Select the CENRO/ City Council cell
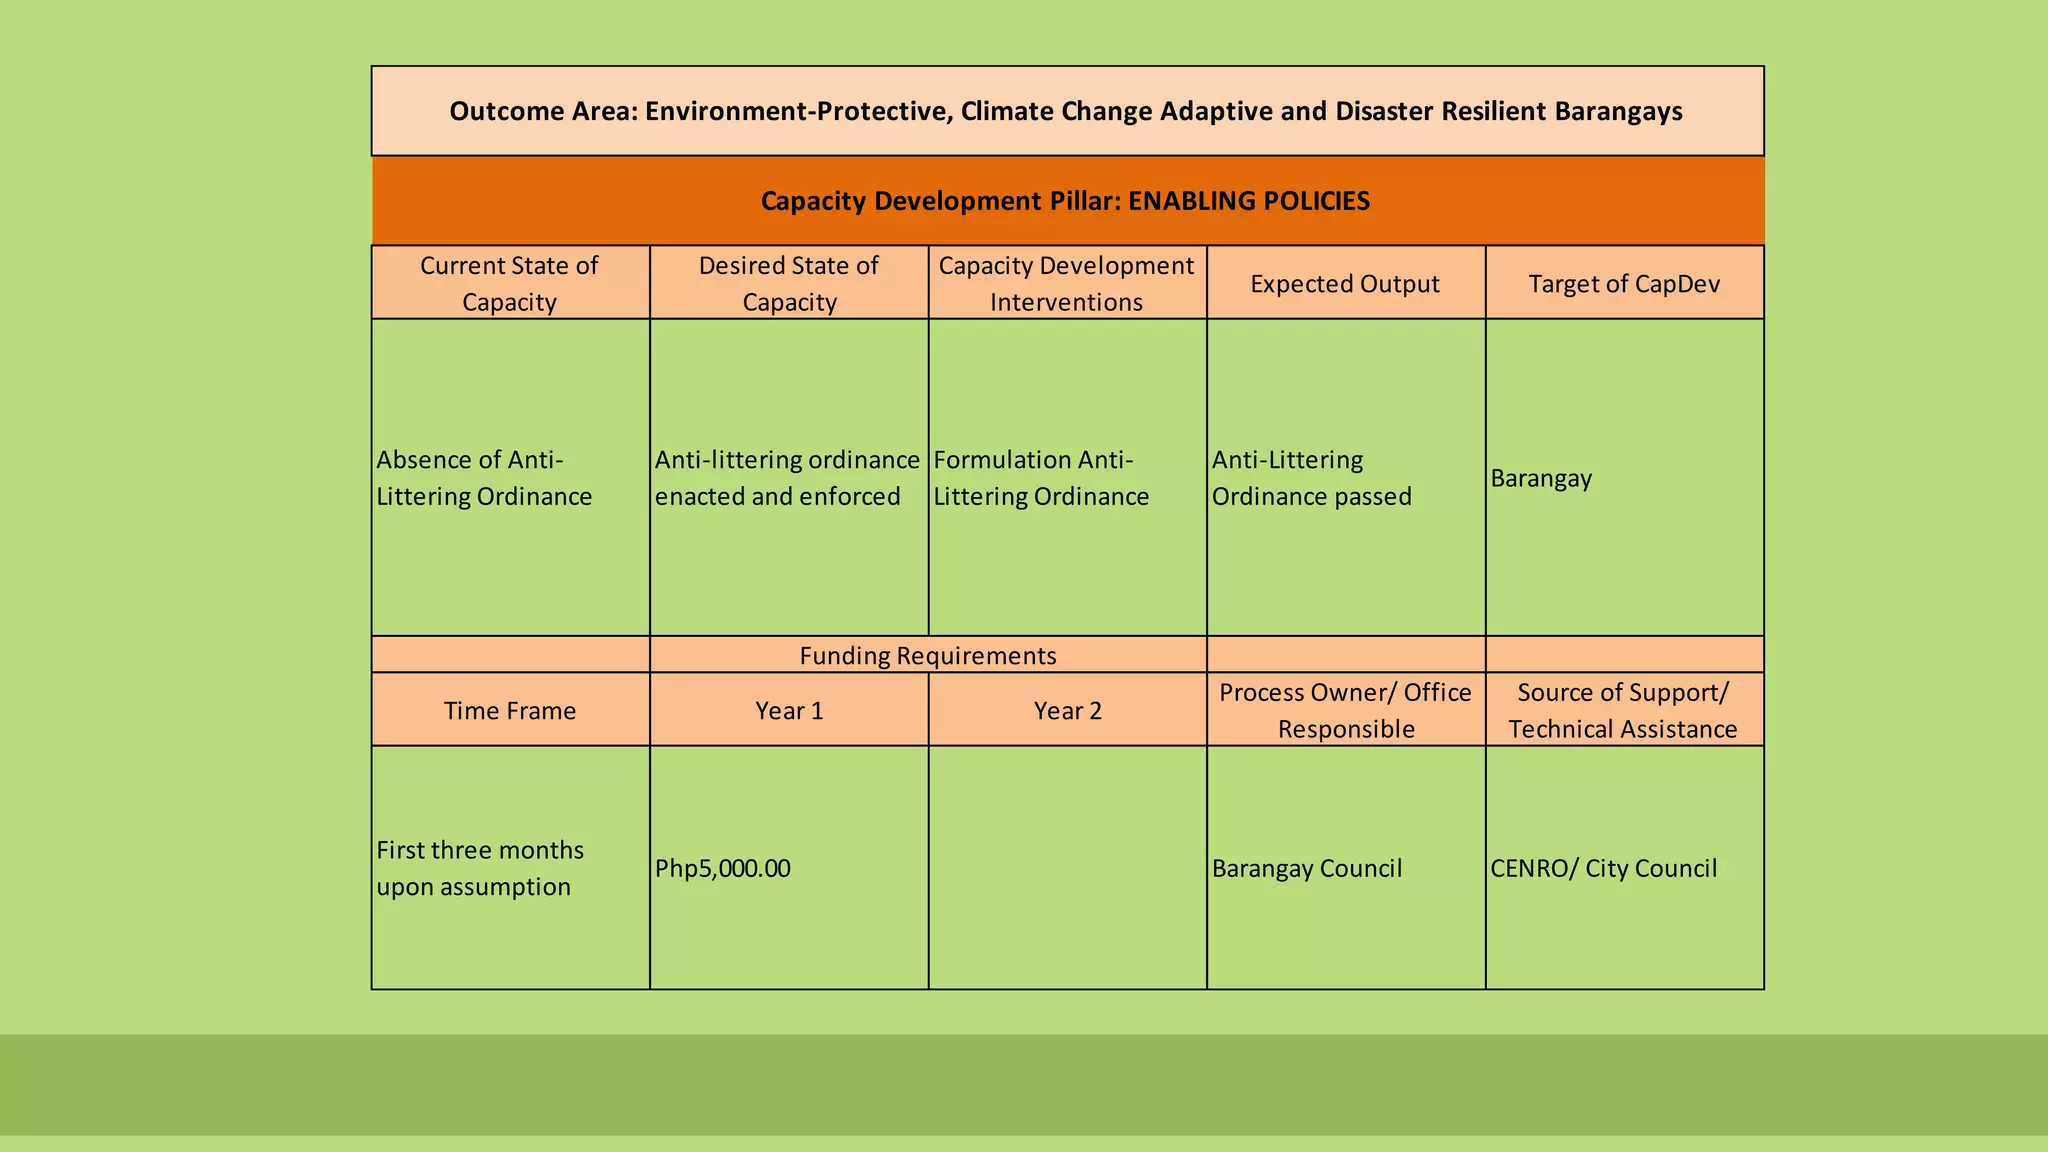The height and width of the screenshot is (1152, 2048). (1624, 868)
